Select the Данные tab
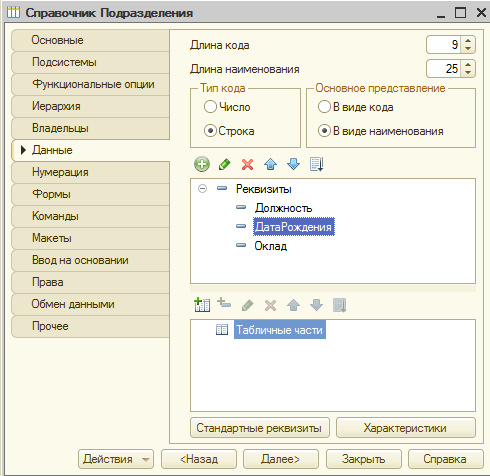This screenshot has height=476, width=490. [90, 150]
